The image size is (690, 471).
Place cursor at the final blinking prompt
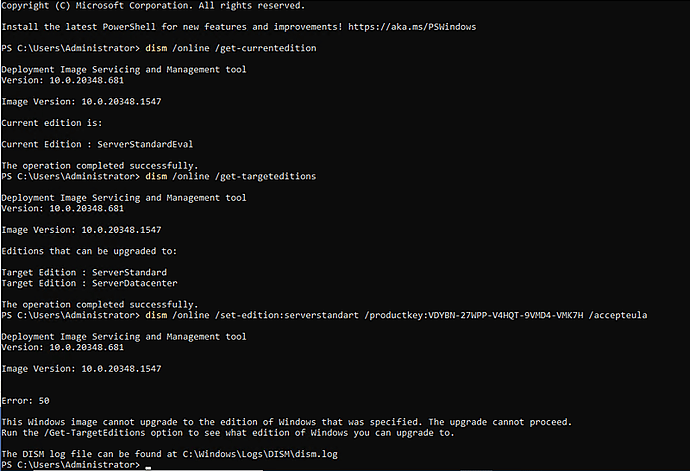click(148, 466)
